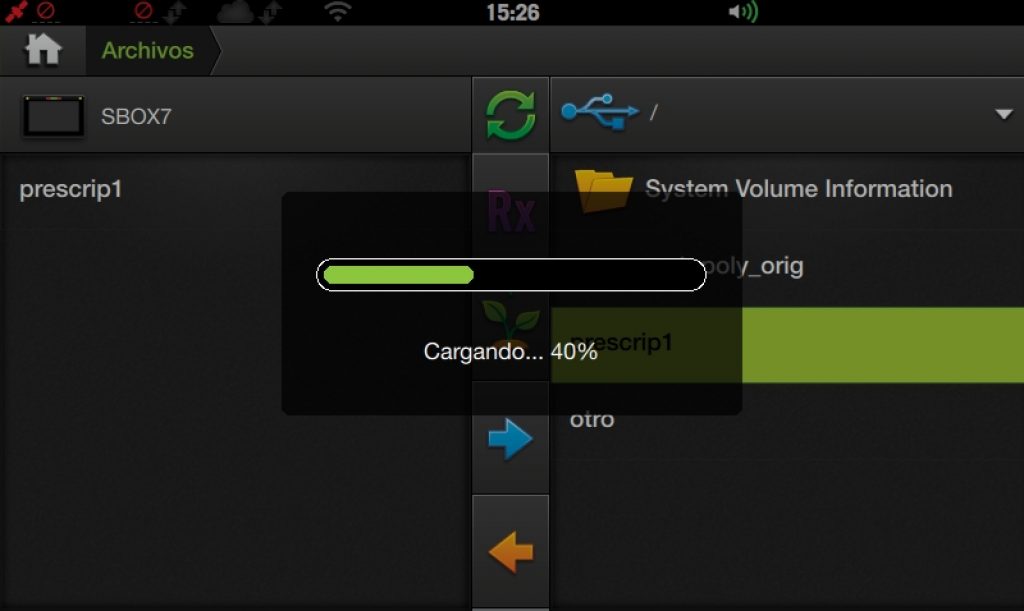This screenshot has height=611, width=1024.
Task: Select the SBOX7 device entry
Action: [235, 116]
